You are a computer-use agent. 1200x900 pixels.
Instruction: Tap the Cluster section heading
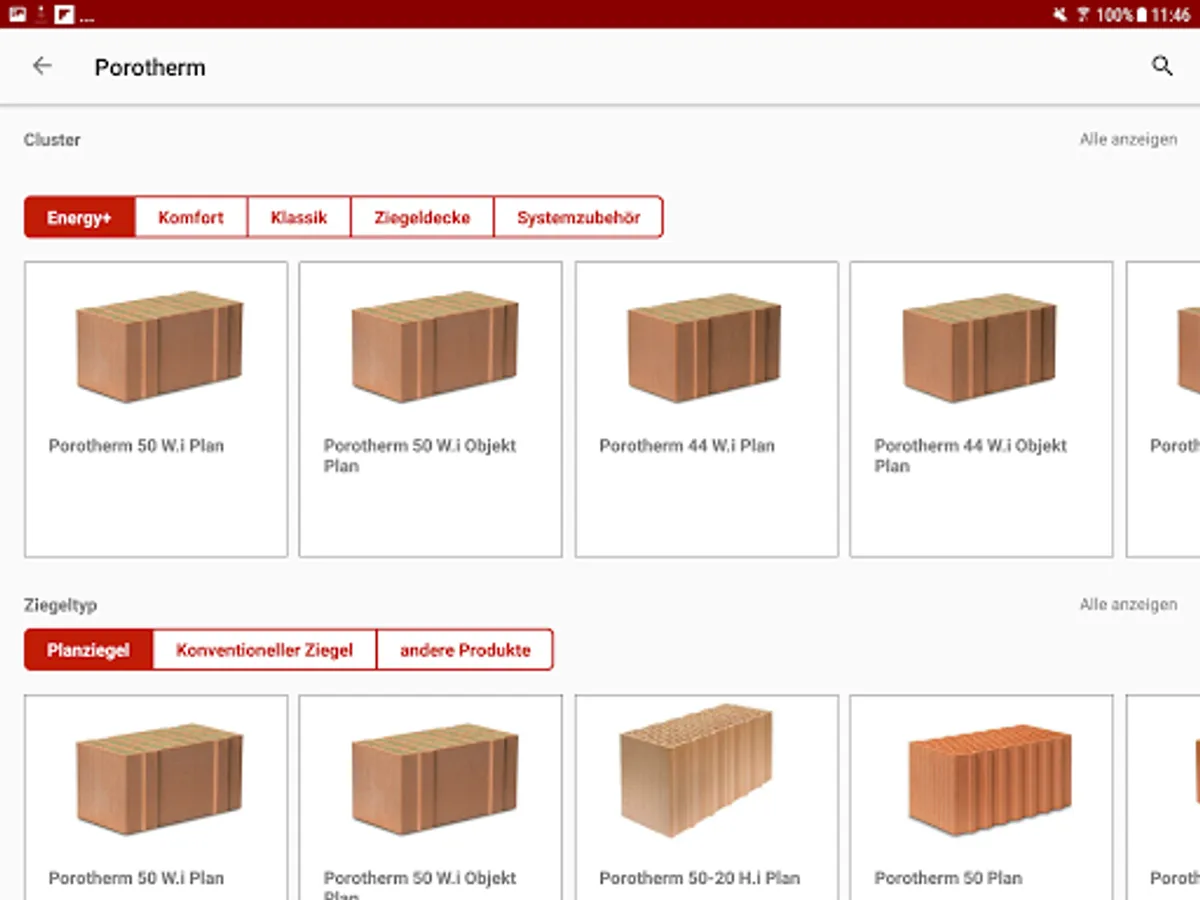pyautogui.click(x=52, y=140)
